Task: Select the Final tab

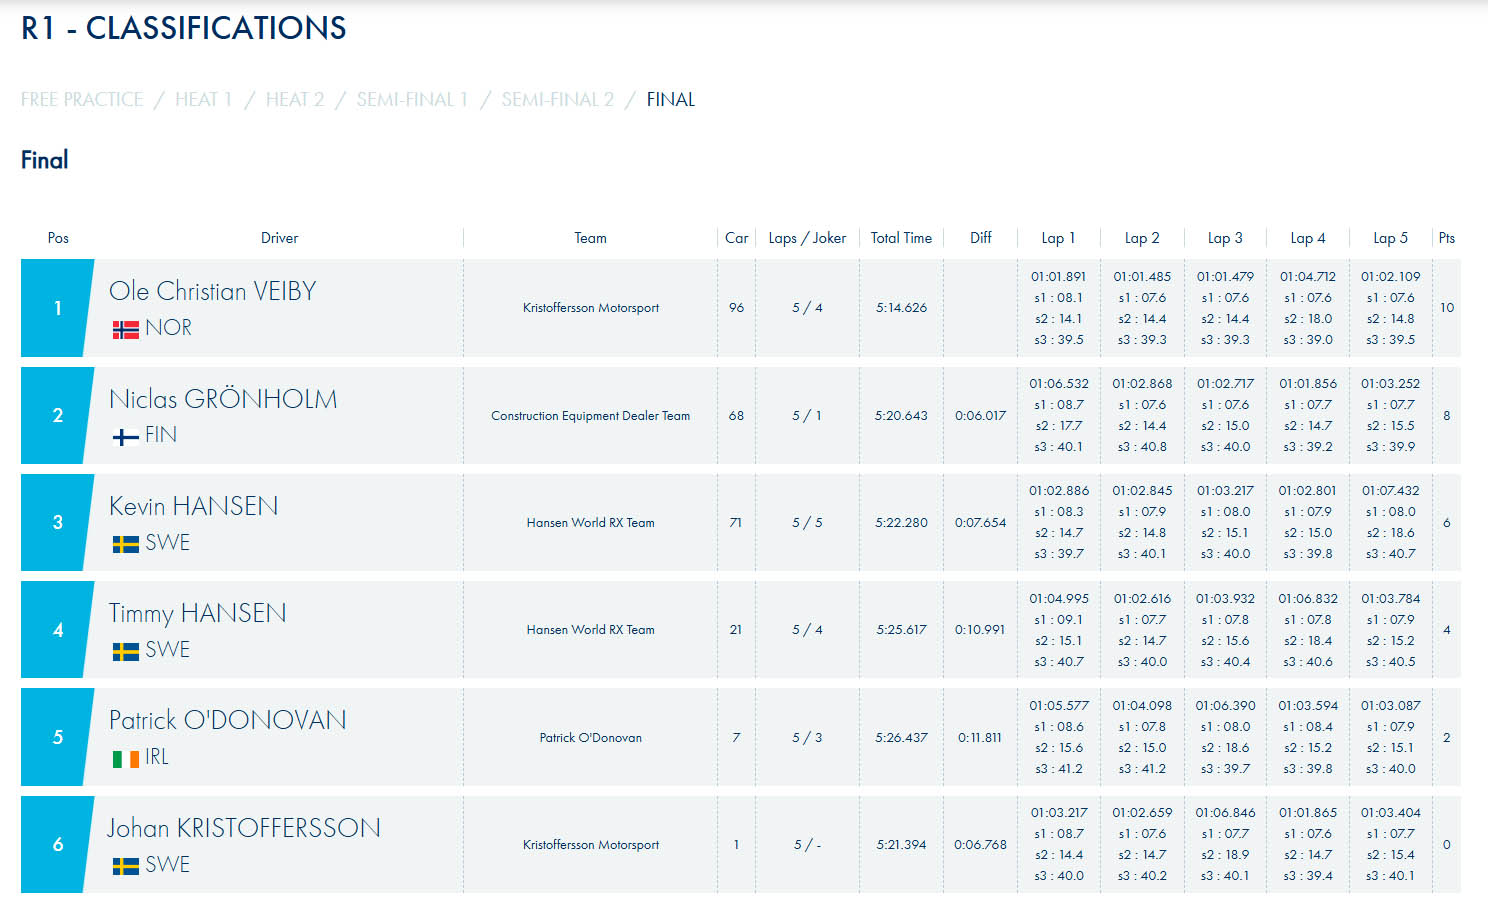Action: (671, 100)
